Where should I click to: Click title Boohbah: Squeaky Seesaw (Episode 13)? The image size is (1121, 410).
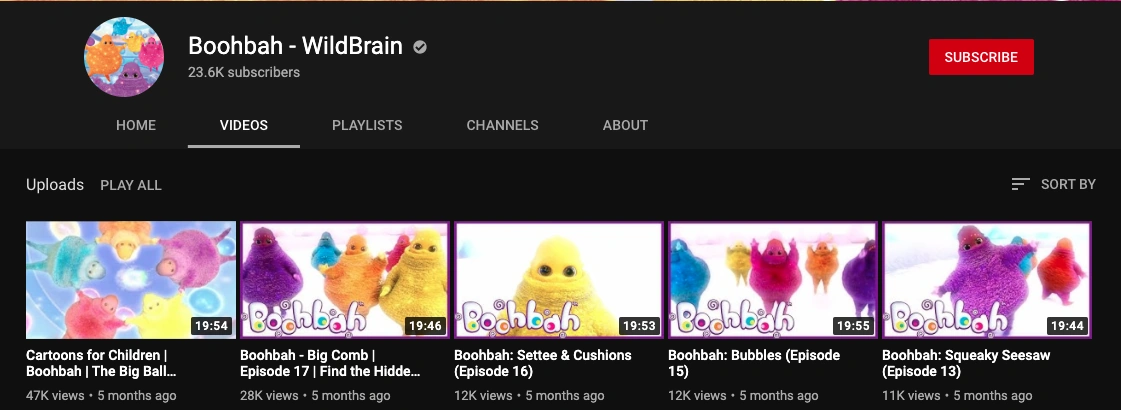pyautogui.click(x=966, y=363)
